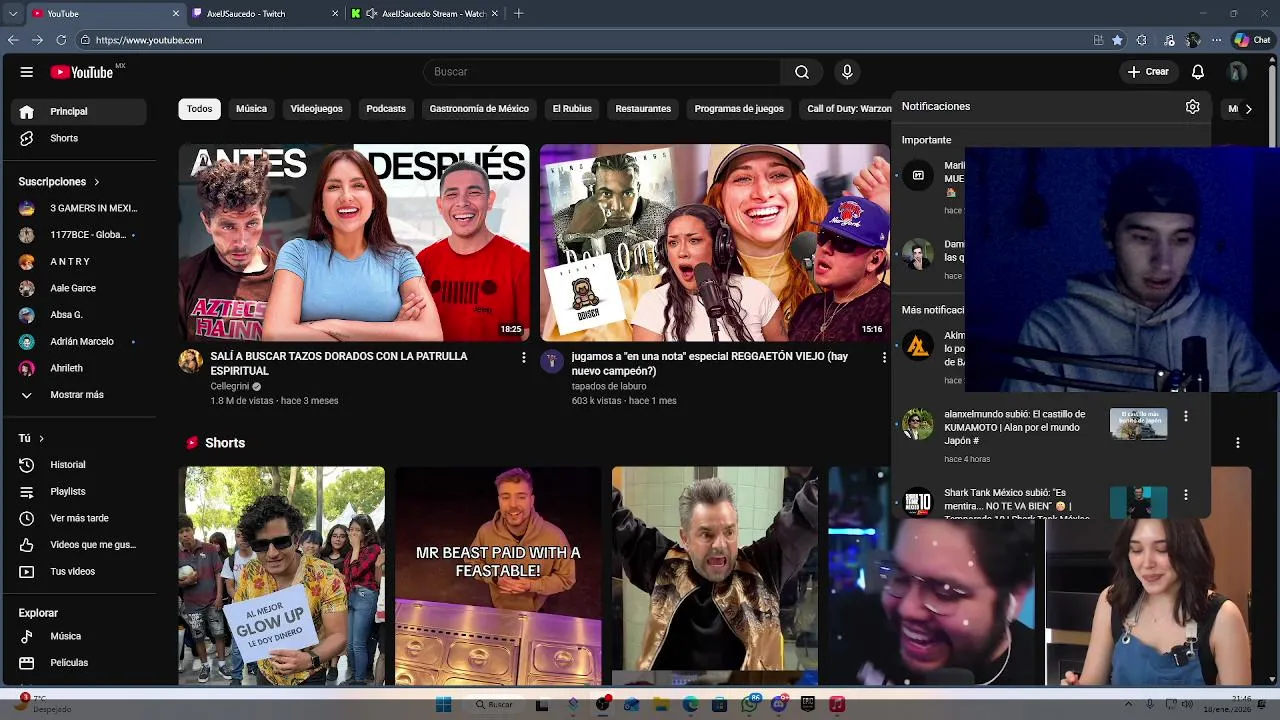Viewport: 1280px width, 720px height.
Task: Open reggaetón viejo video thumbnail
Action: click(x=715, y=243)
